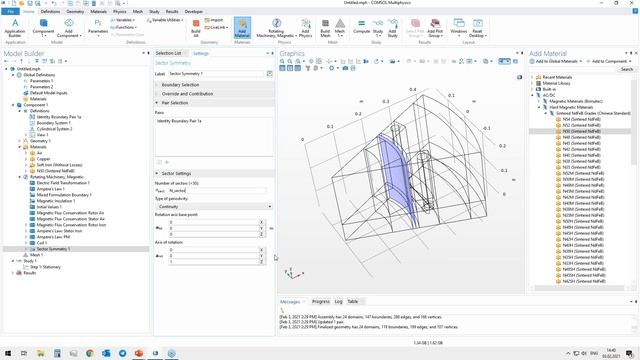Open the Variables dropdown in the ribbon

[123, 20]
